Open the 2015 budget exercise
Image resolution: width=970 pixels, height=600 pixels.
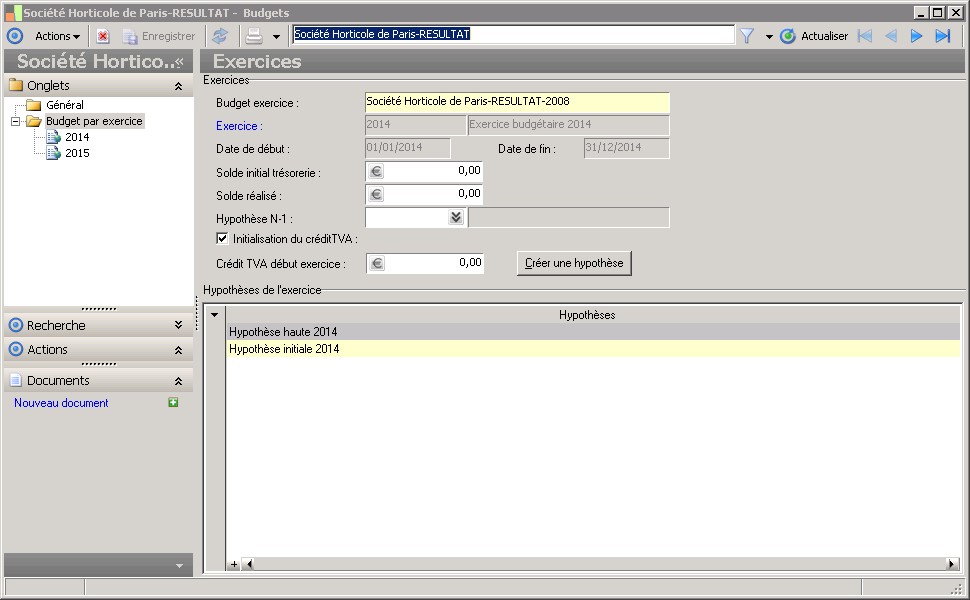(77, 153)
